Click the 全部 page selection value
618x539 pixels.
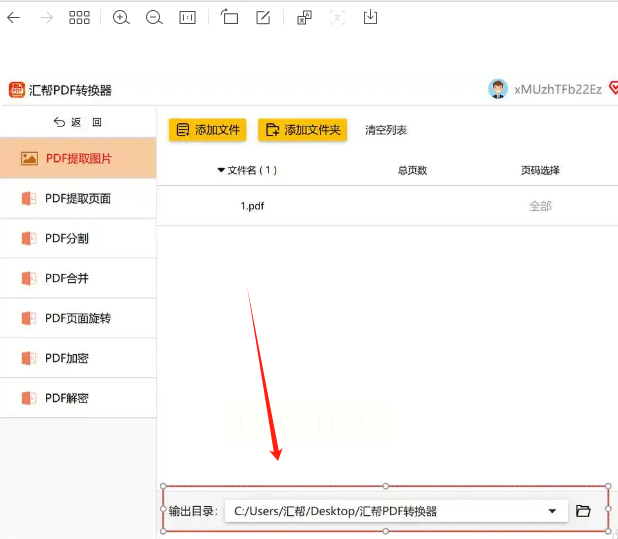point(540,206)
